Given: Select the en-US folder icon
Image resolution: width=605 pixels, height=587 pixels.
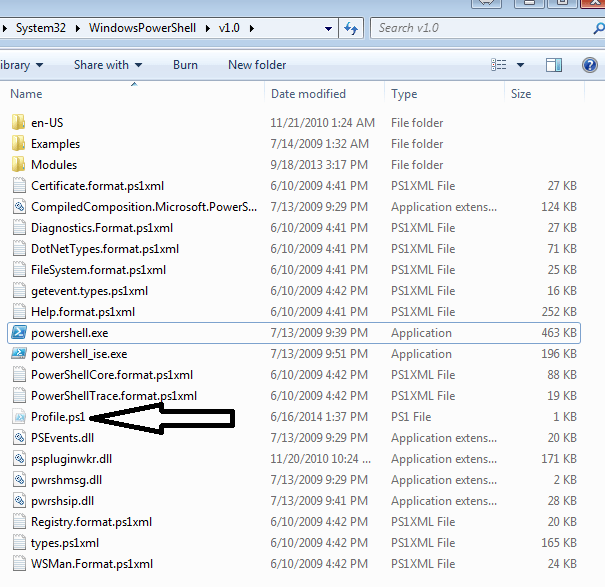Looking at the screenshot, I should (18, 123).
